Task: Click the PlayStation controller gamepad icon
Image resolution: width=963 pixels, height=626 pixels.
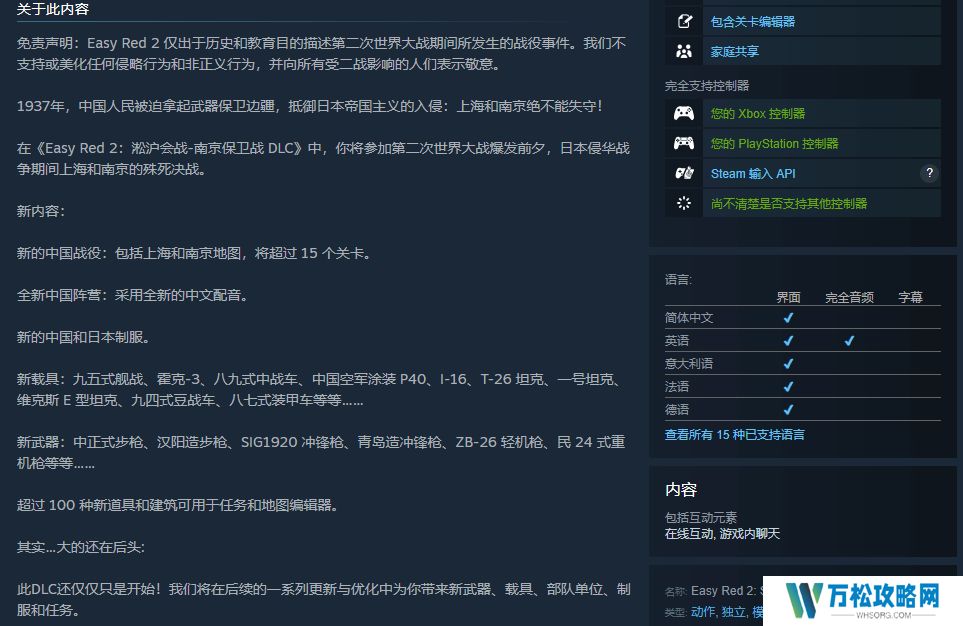Action: click(x=684, y=143)
